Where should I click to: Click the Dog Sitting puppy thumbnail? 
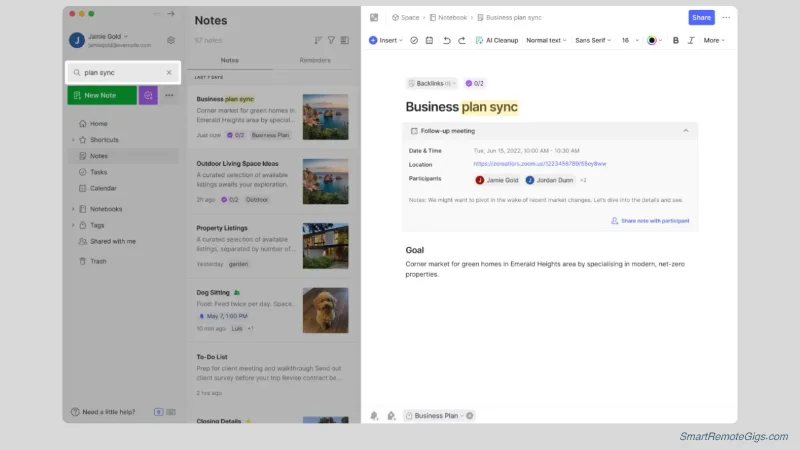coord(326,310)
